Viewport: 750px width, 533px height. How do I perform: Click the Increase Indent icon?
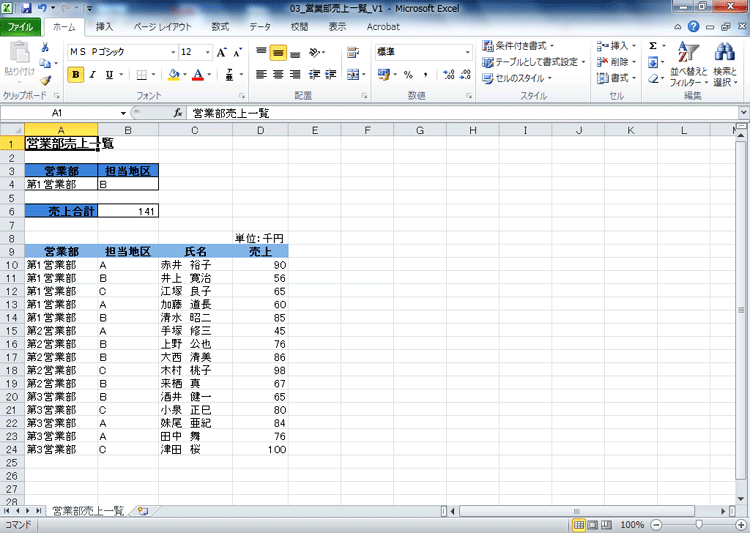[x=331, y=75]
